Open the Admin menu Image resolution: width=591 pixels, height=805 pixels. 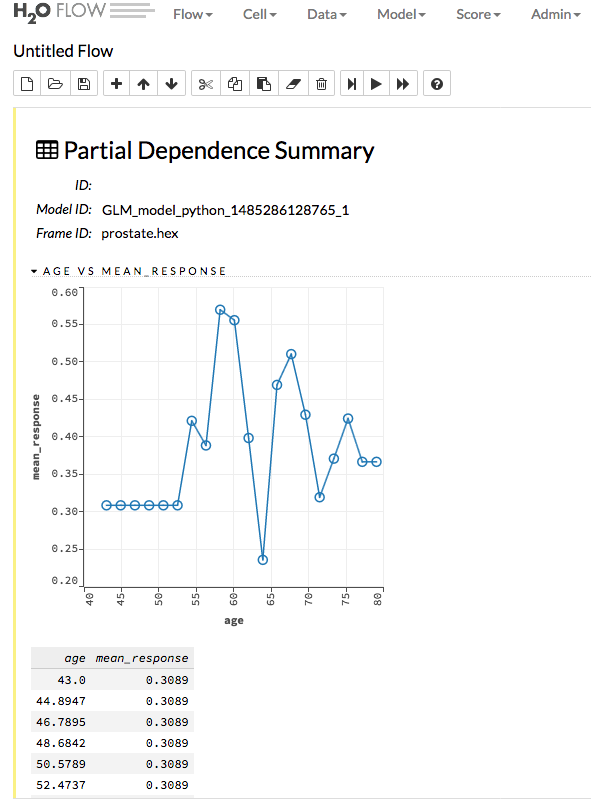(555, 15)
